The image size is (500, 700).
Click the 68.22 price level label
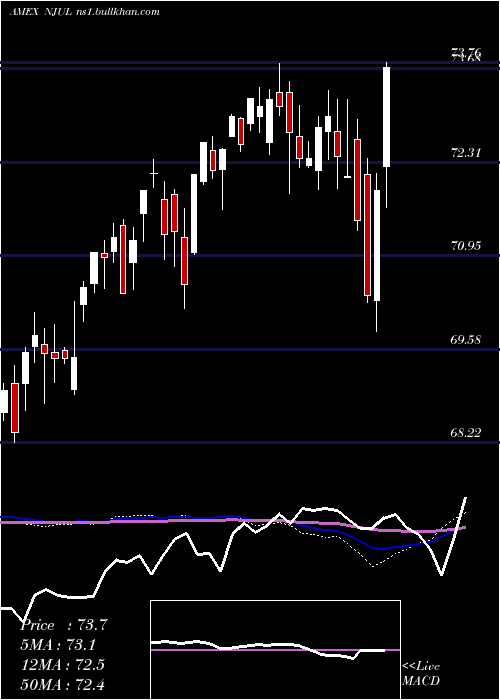click(x=466, y=433)
